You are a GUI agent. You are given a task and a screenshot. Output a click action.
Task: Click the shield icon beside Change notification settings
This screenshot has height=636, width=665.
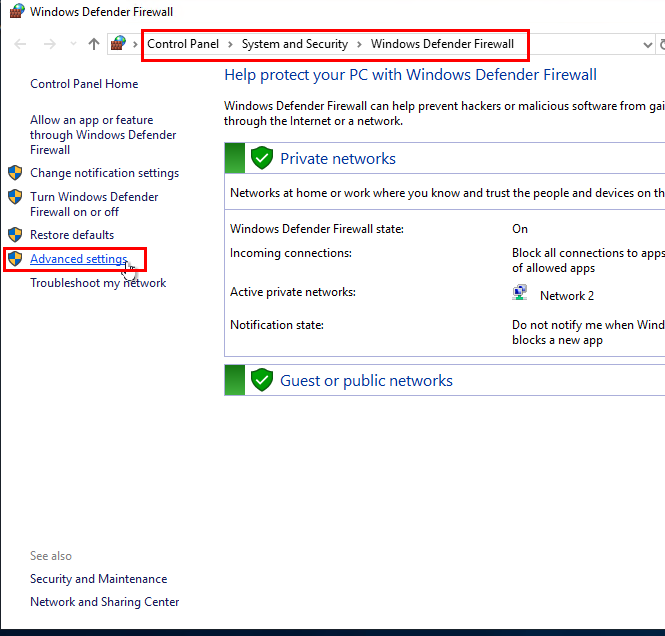(x=15, y=173)
